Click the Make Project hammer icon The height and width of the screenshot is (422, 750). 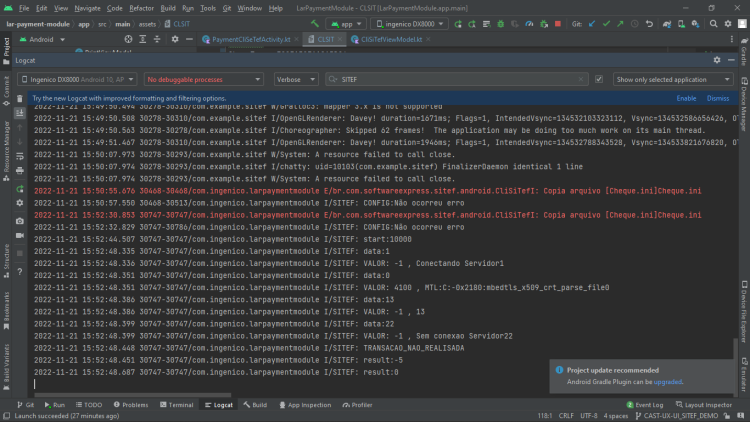pyautogui.click(x=315, y=24)
